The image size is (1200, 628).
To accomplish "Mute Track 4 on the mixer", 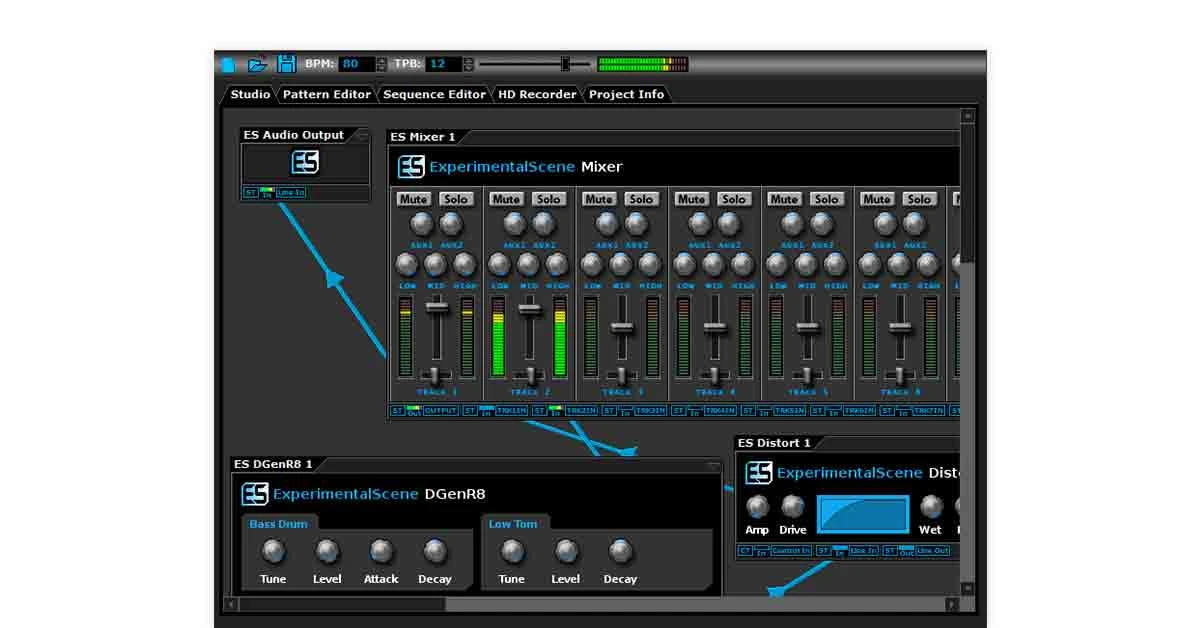I will [x=691, y=198].
